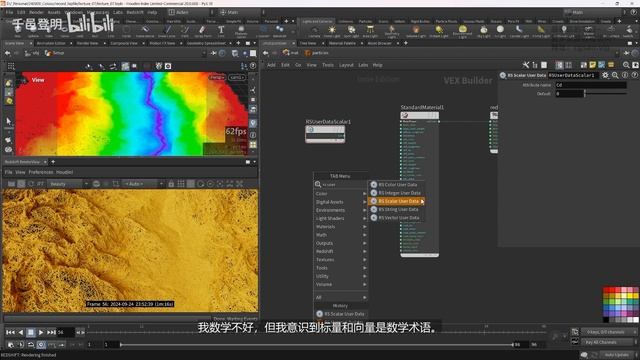This screenshot has width=640, height=360.
Task: Open the parameter pane gear menu
Action: (605, 75)
